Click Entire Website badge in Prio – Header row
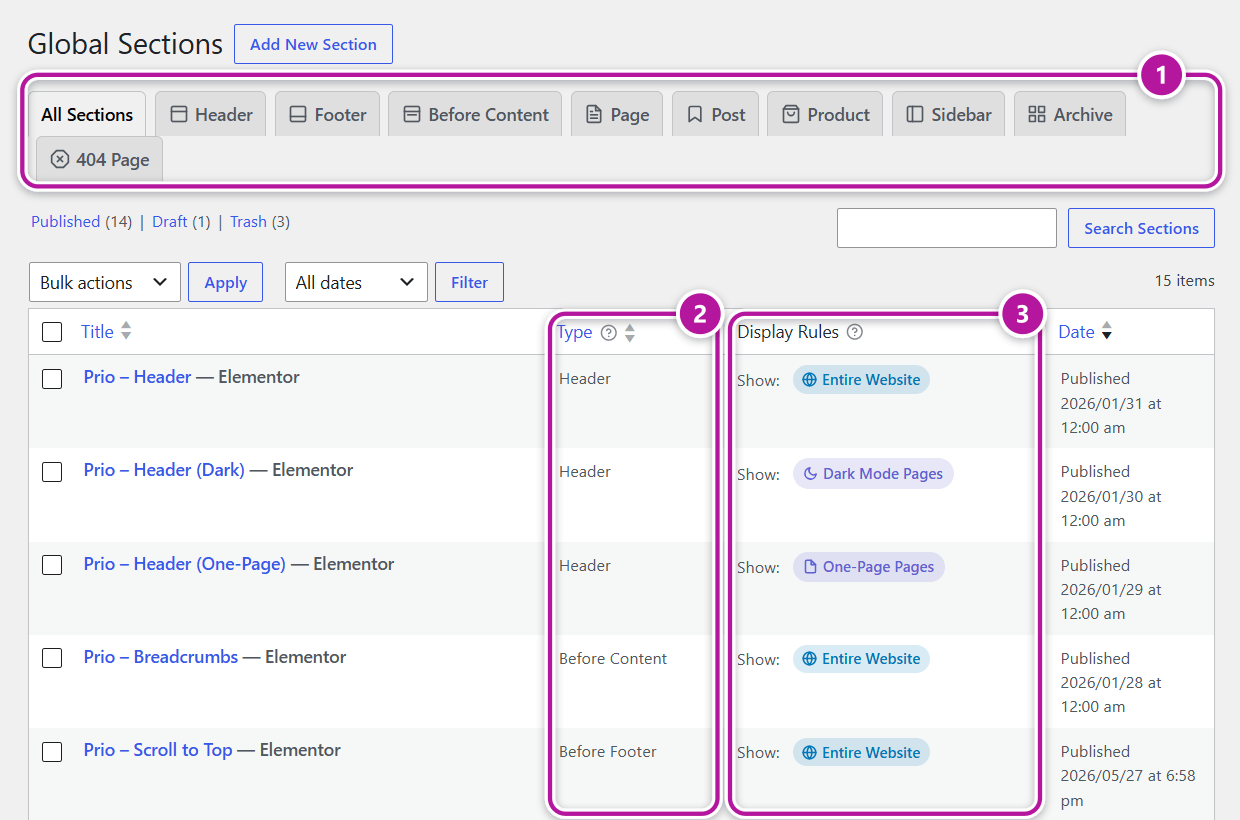The height and width of the screenshot is (820, 1240). [861, 380]
